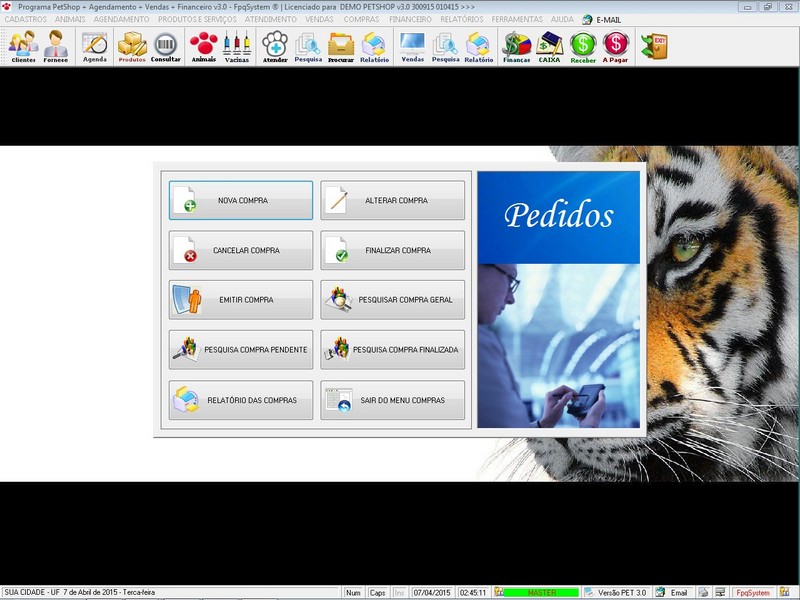This screenshot has width=800, height=600.
Task: Click the Email icon in status bar
Action: (660, 592)
